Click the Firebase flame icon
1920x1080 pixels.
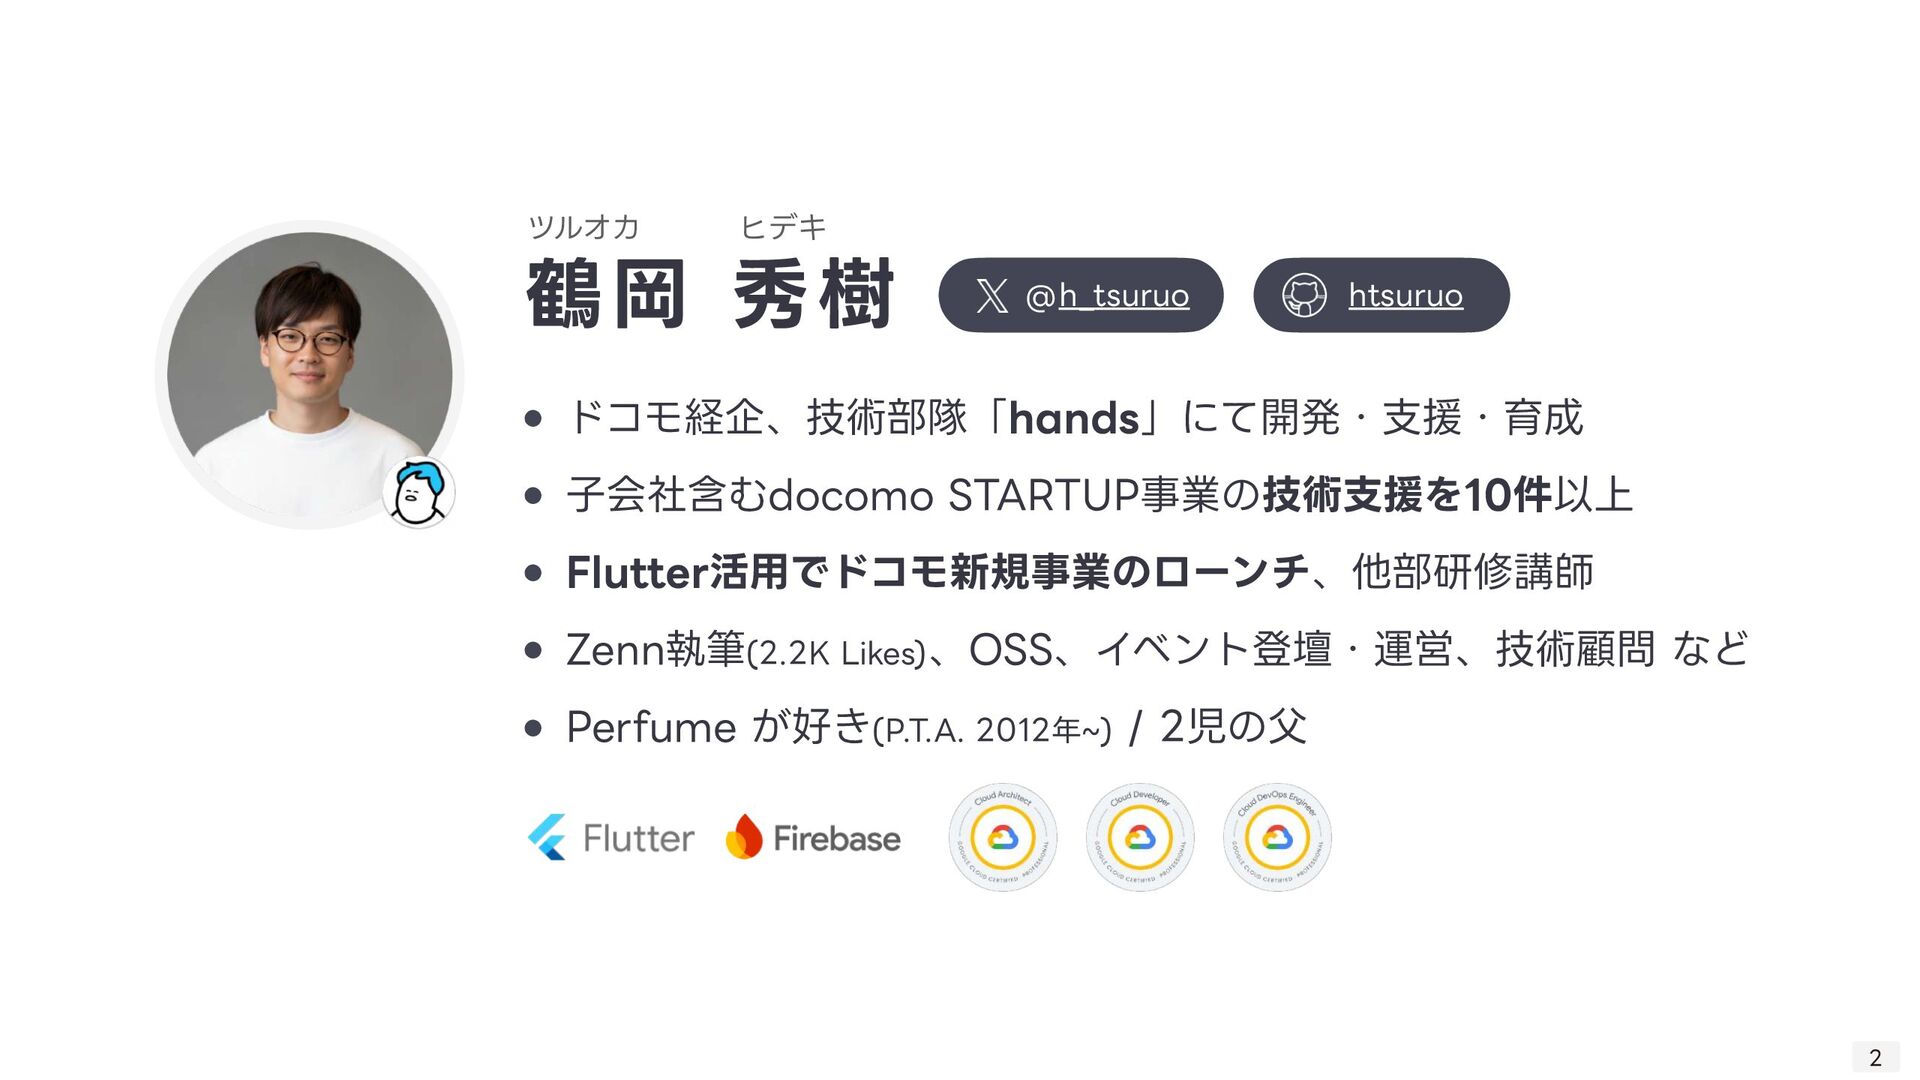(743, 837)
